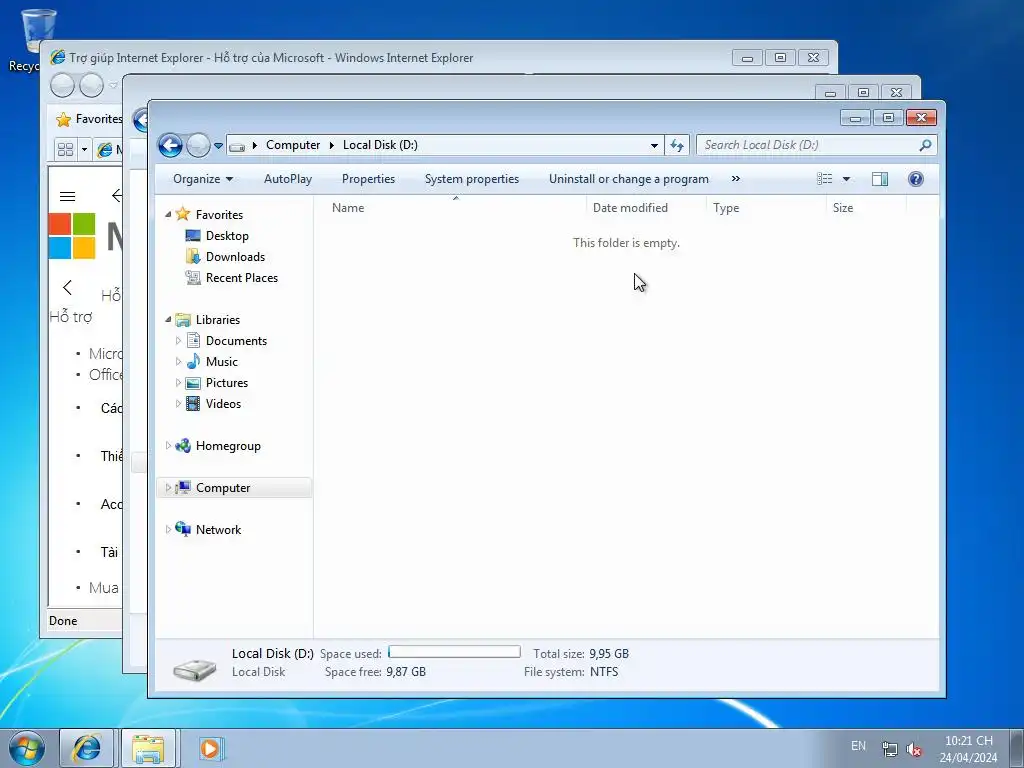Open the Pictures library
This screenshot has height=768, width=1024.
coord(227,383)
